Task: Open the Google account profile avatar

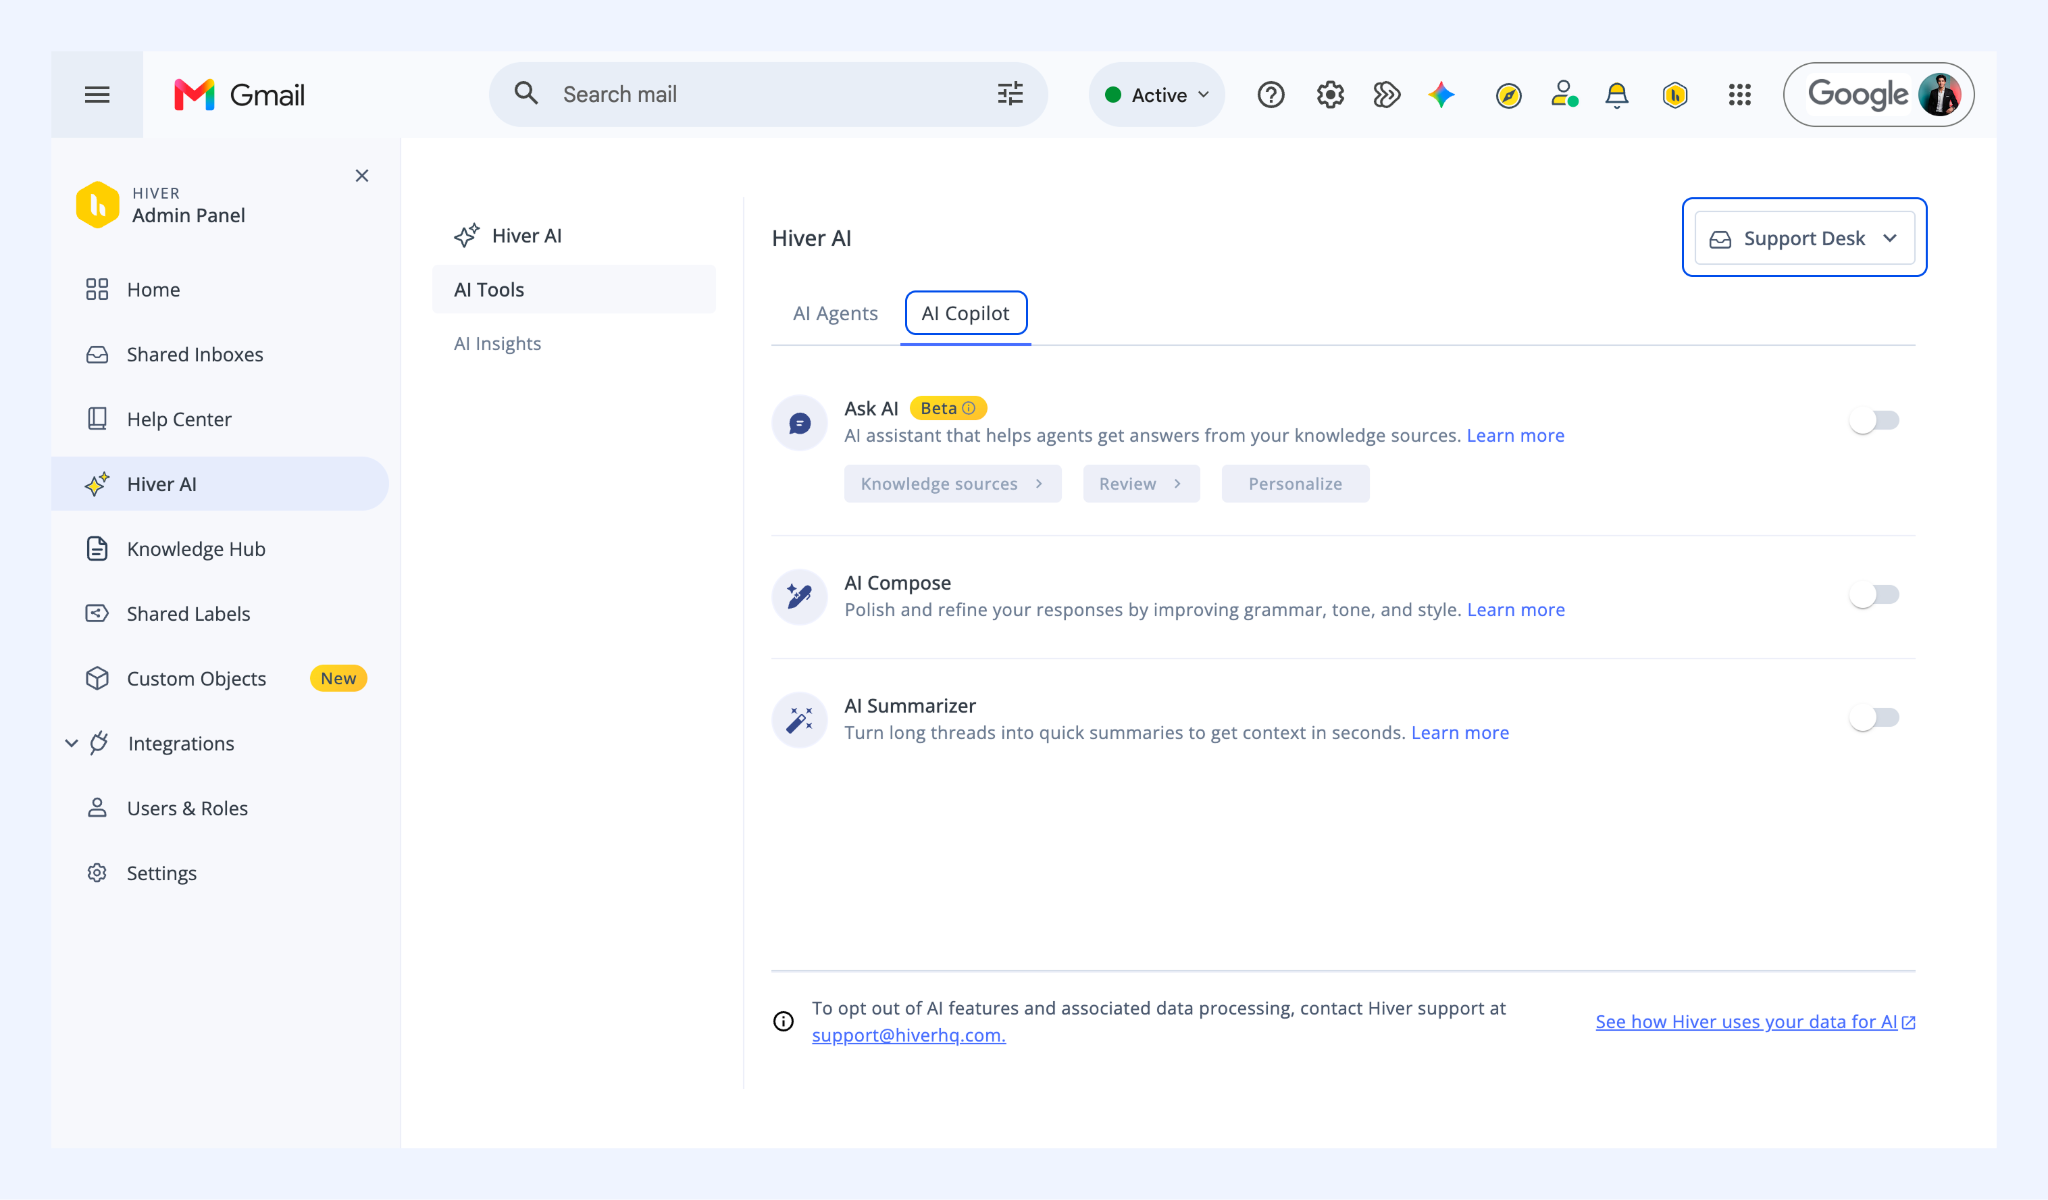Action: pyautogui.click(x=1940, y=95)
